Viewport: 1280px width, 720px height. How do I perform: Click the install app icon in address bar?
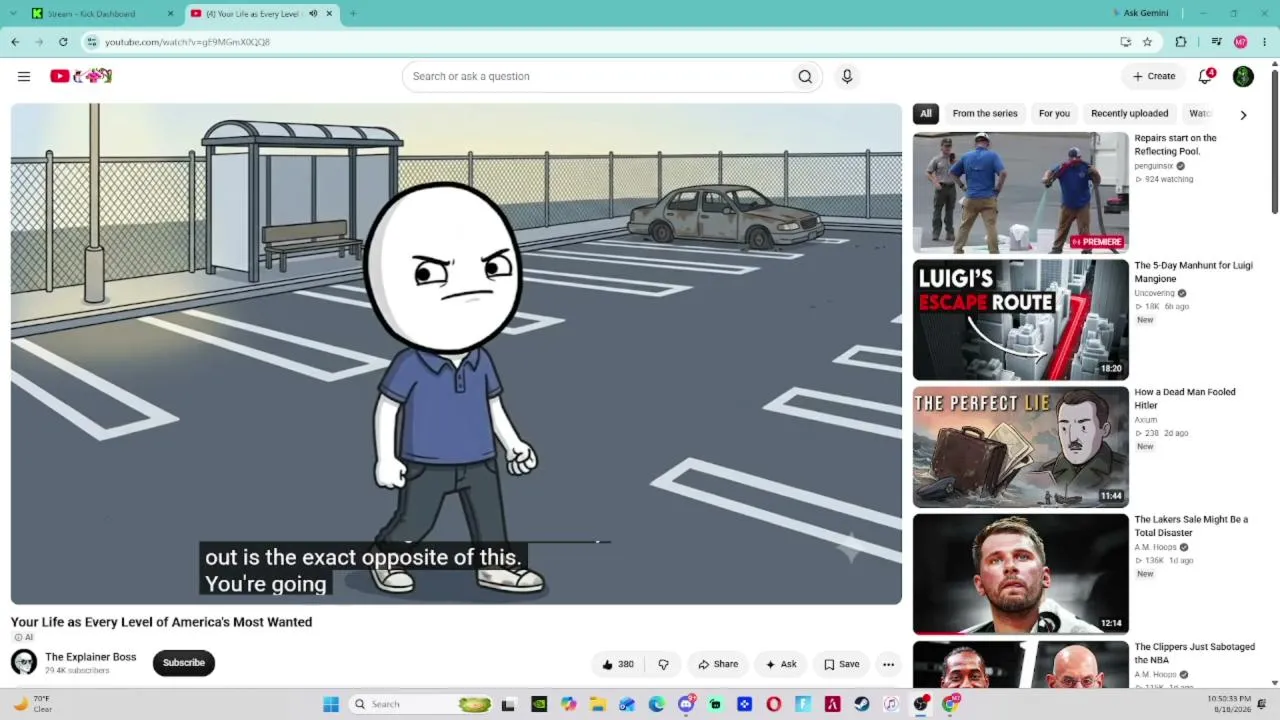(x=1126, y=42)
